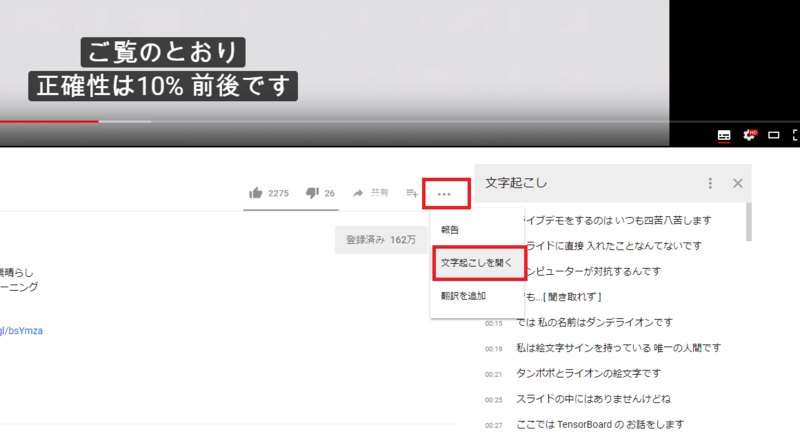Open transcript panel vertical dots menu
The width and height of the screenshot is (800, 434).
coord(710,183)
